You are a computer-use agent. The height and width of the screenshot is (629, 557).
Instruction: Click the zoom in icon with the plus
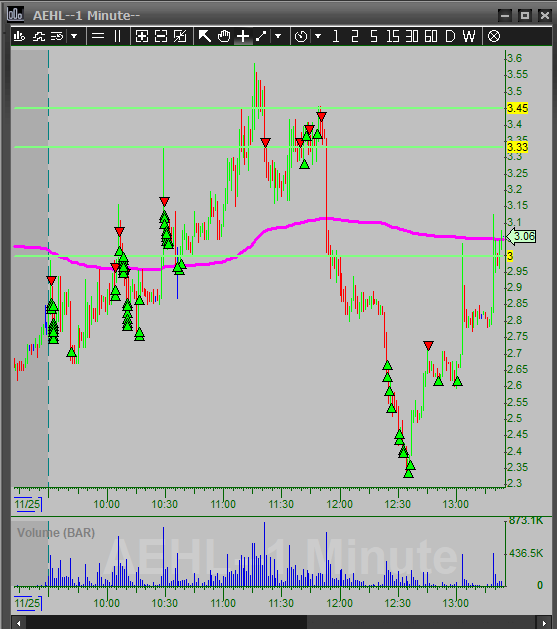(x=142, y=37)
